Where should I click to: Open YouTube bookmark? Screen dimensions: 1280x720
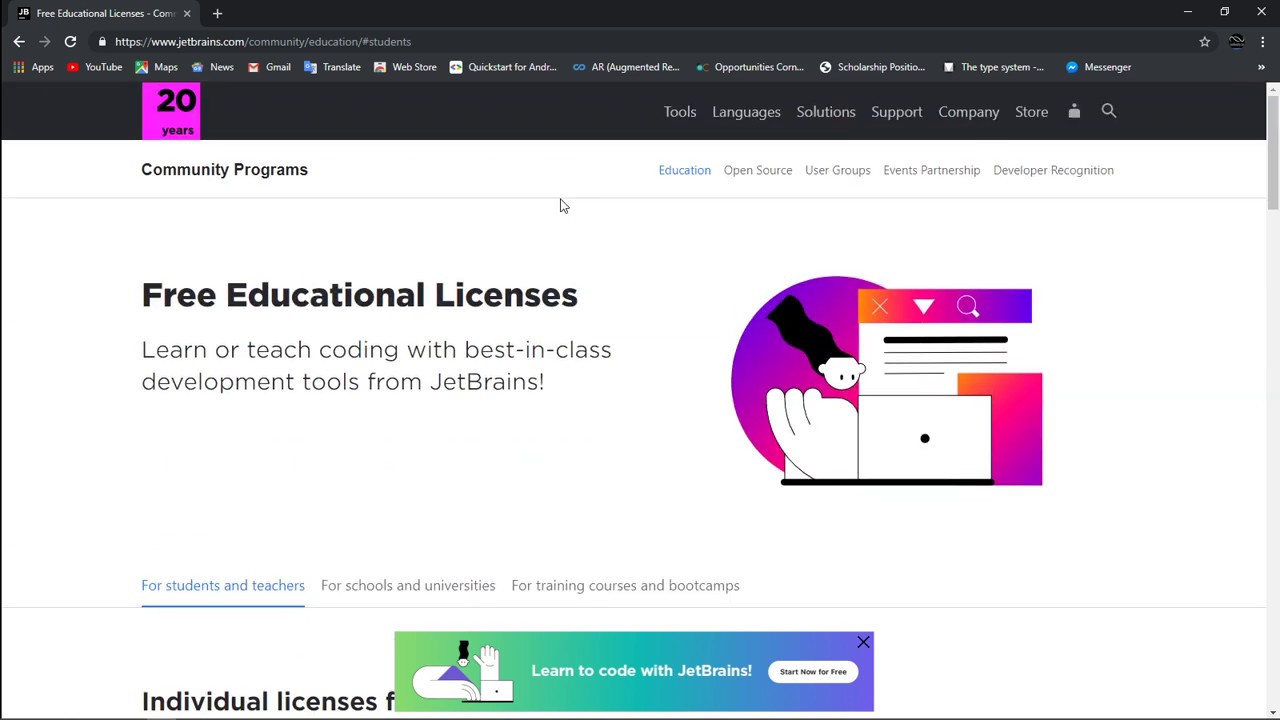click(94, 67)
